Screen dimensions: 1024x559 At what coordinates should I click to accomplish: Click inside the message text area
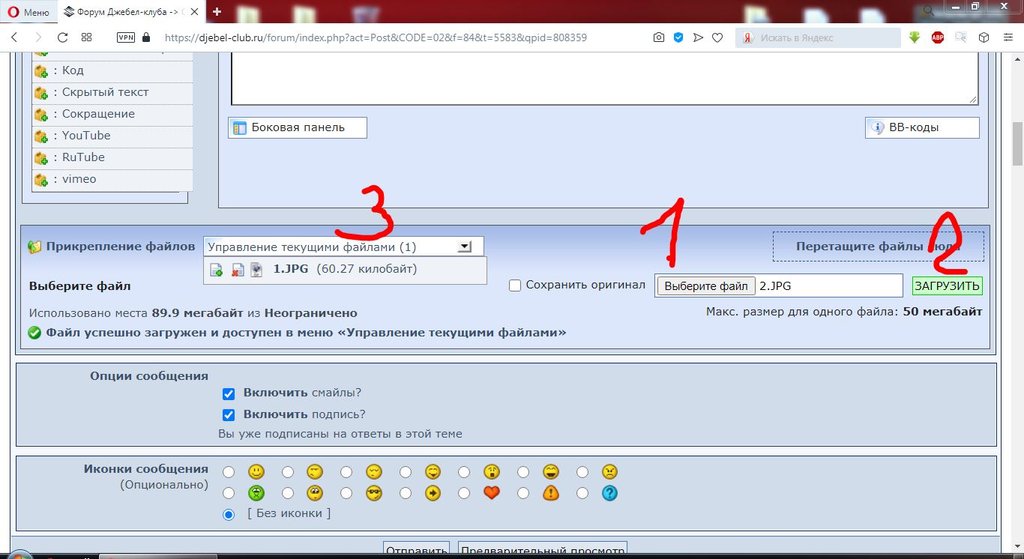click(x=604, y=78)
